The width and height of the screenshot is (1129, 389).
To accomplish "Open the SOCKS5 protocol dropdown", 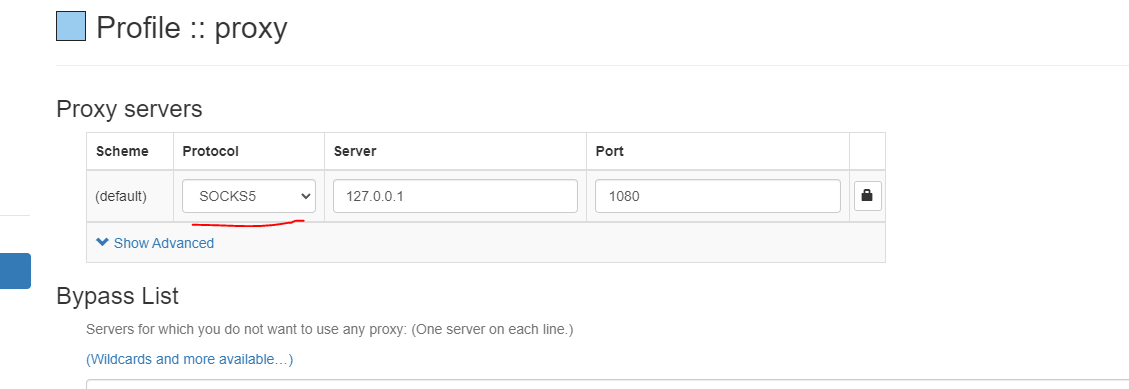I will click(248, 196).
